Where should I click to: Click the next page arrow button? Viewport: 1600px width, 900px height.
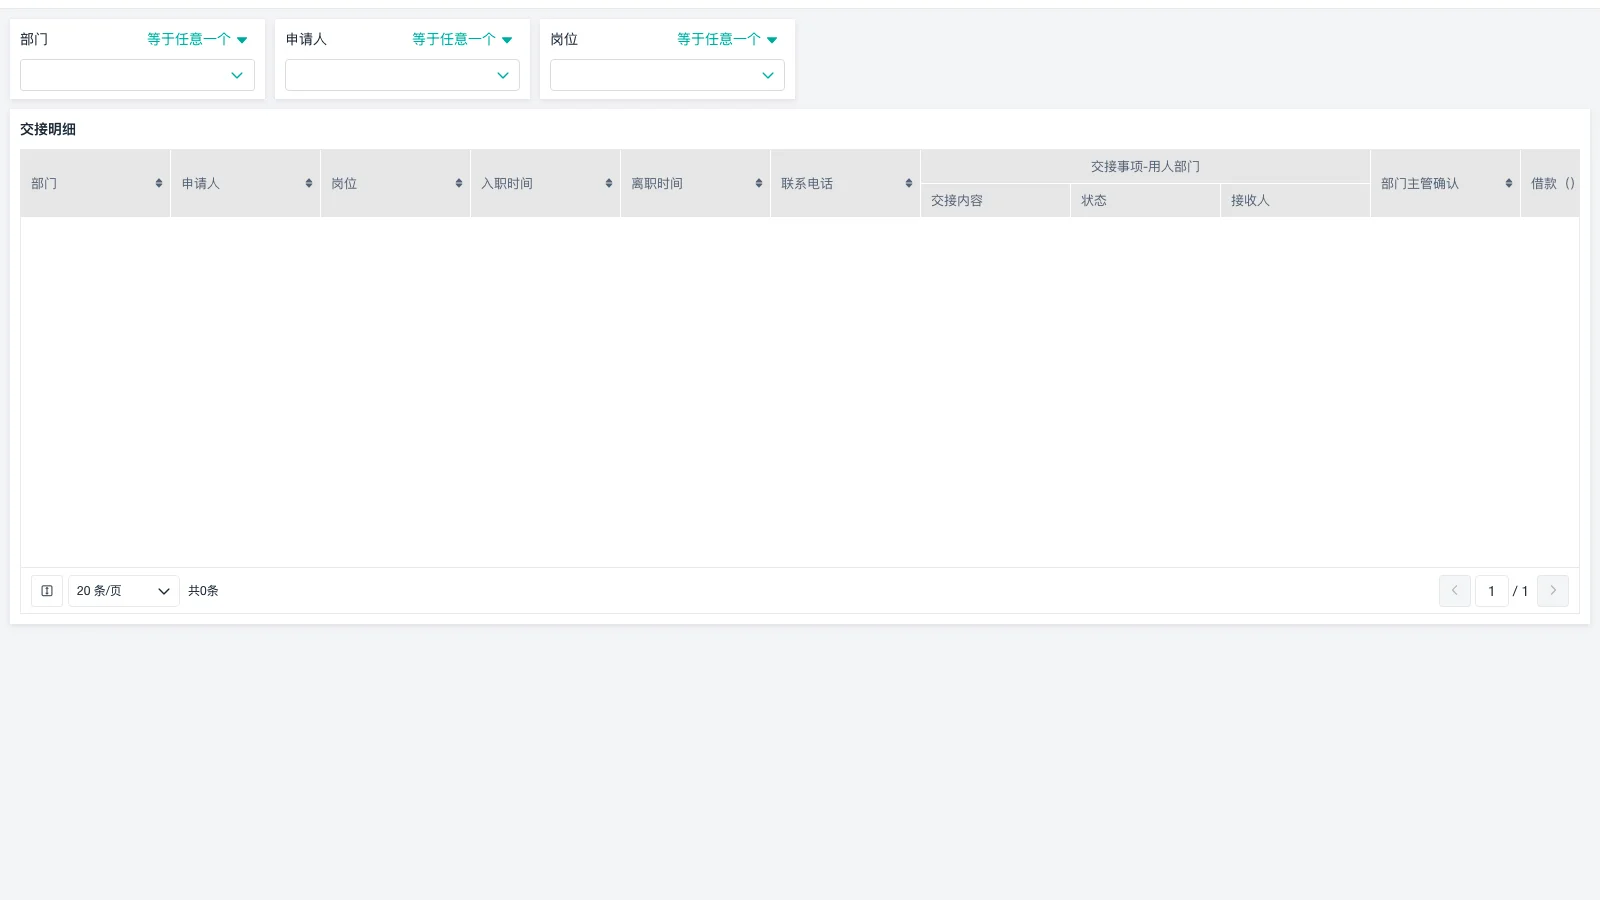point(1553,591)
